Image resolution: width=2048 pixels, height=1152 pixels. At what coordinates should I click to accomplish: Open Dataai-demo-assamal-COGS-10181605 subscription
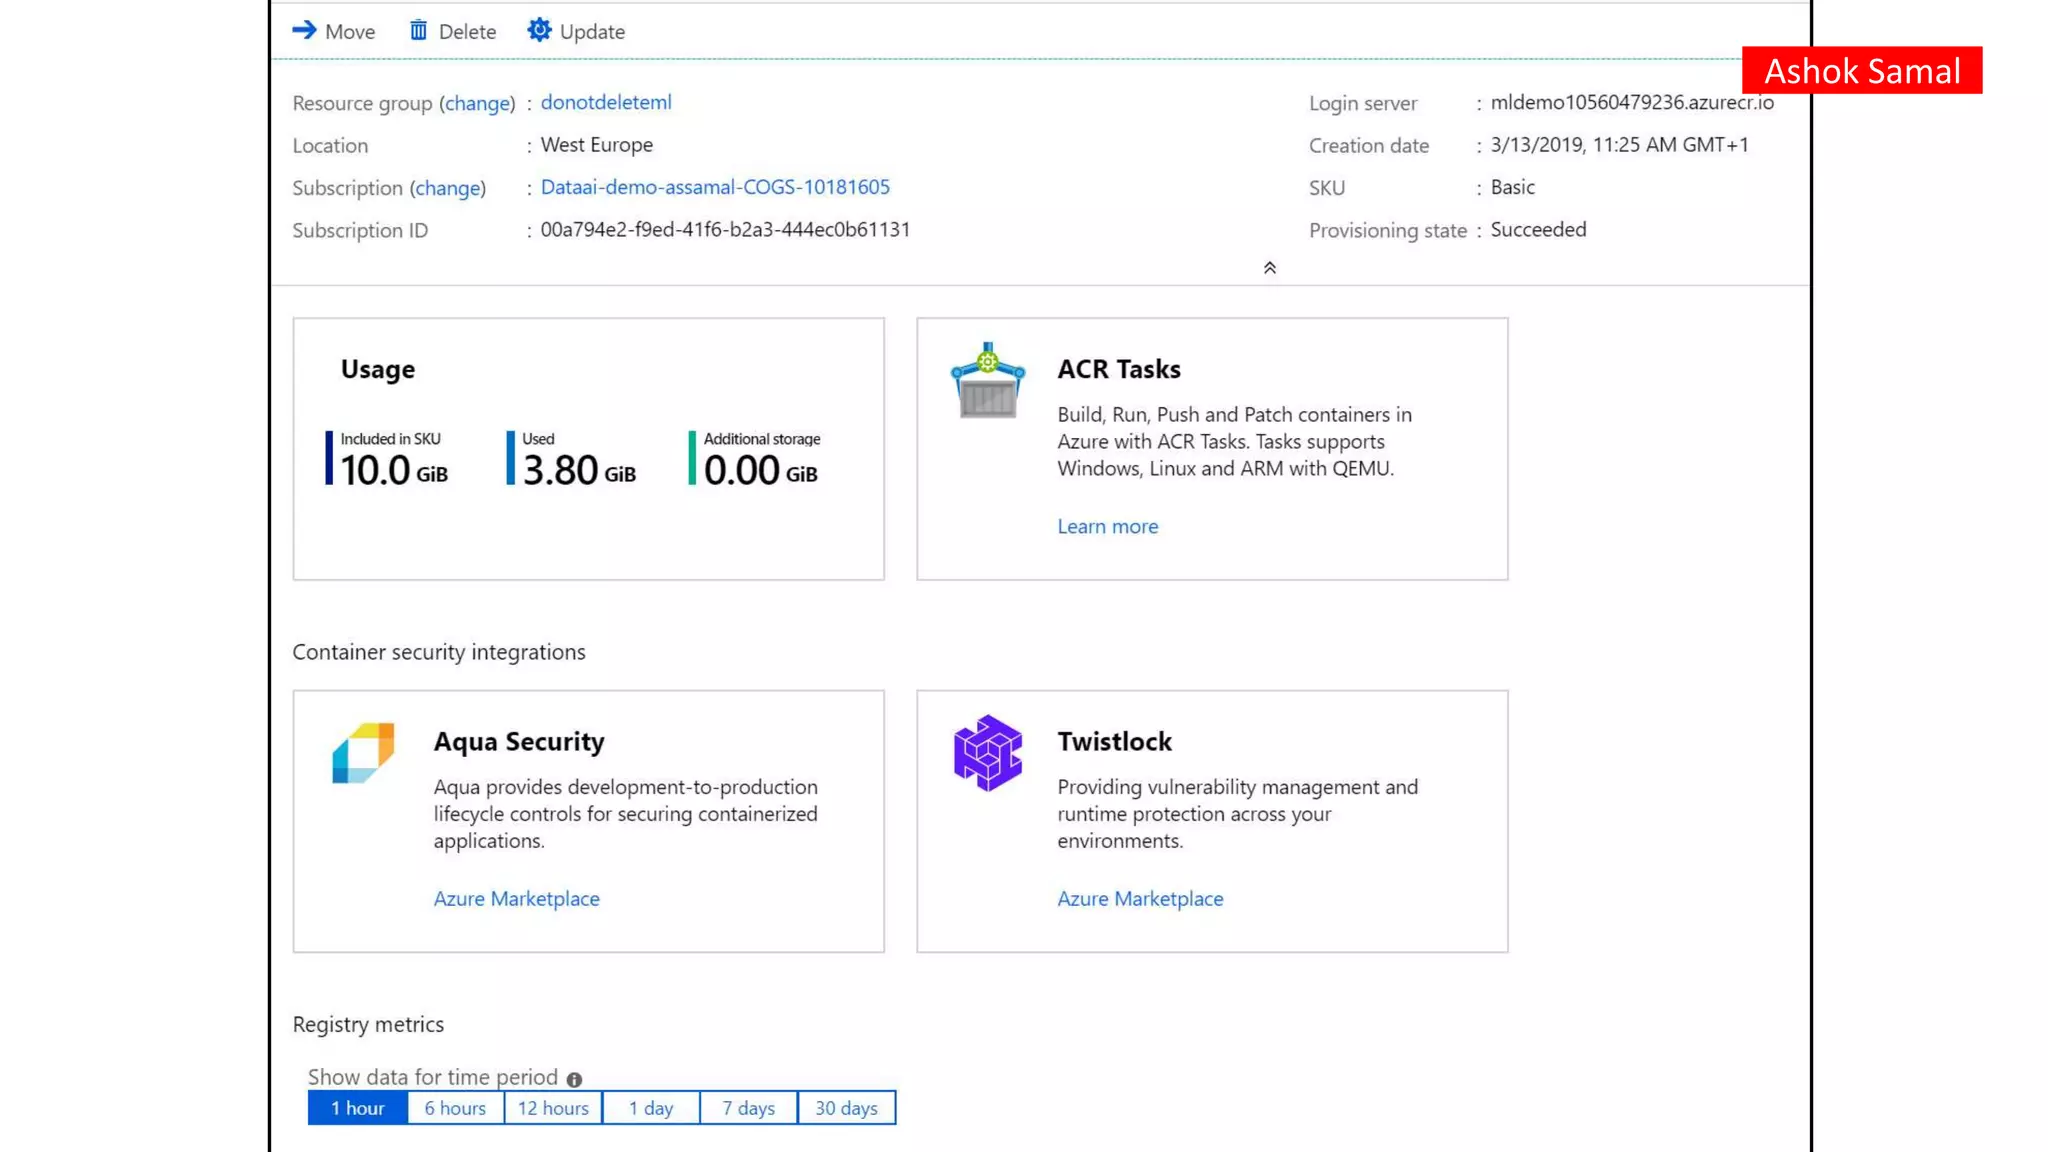[715, 187]
